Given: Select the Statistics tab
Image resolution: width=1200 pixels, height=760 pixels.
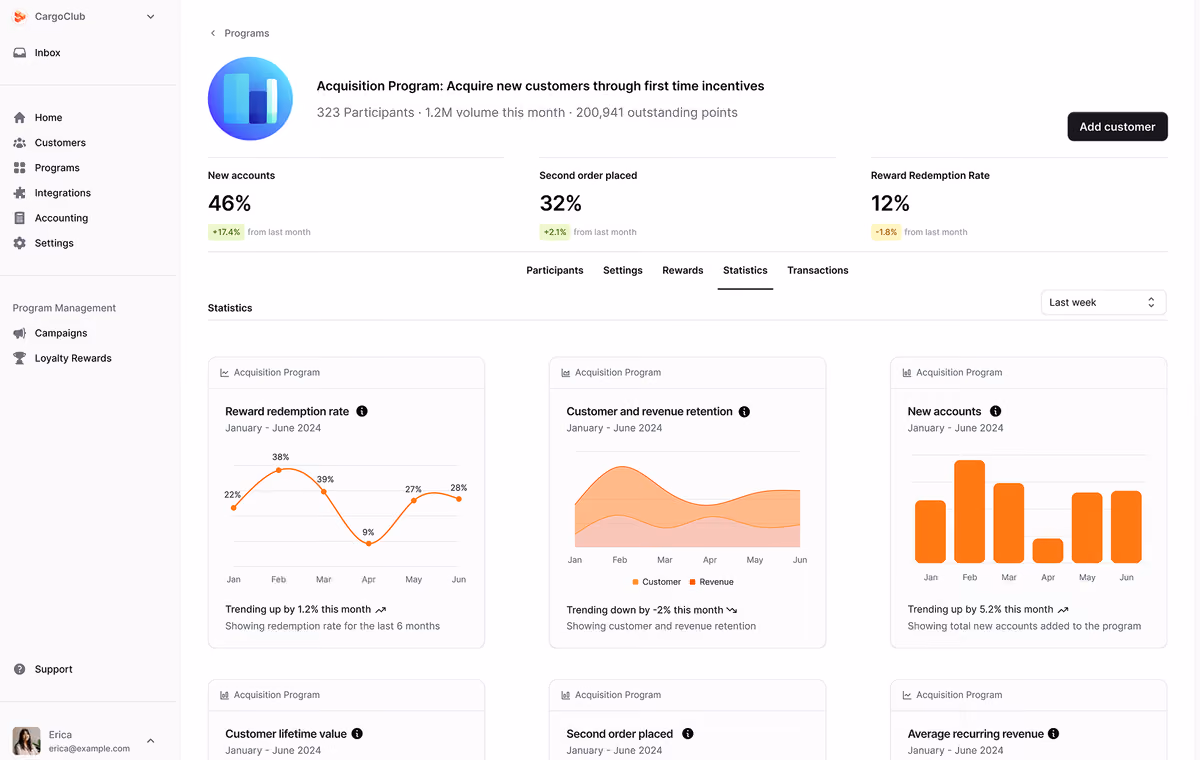Looking at the screenshot, I should point(745,270).
